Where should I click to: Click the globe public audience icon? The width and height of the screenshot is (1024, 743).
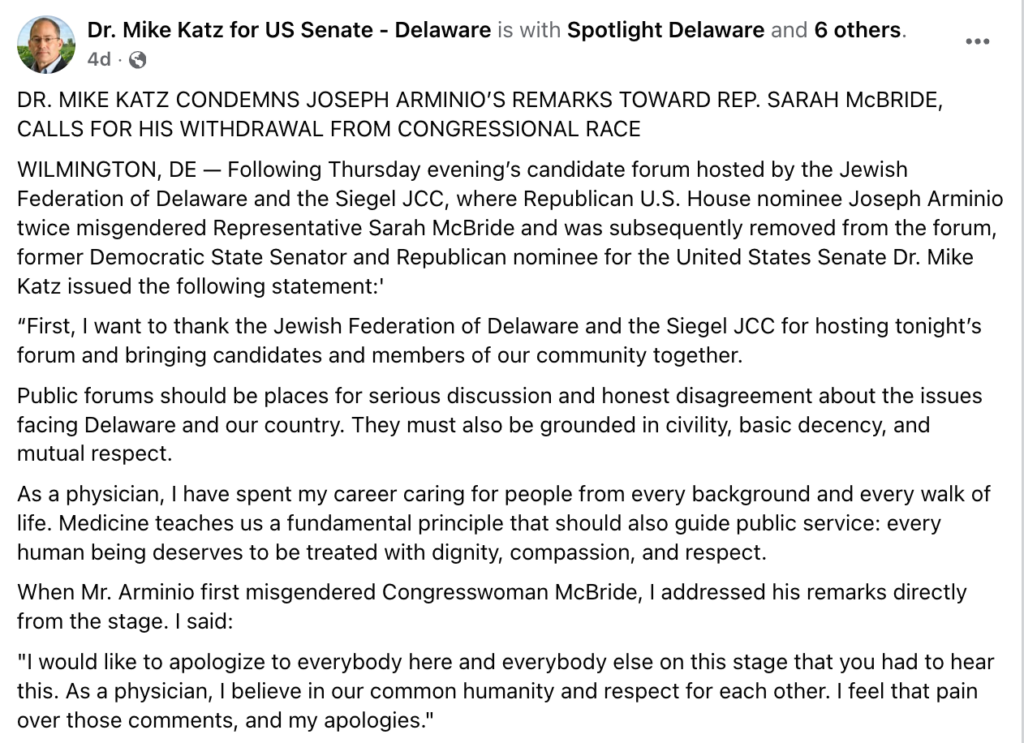tap(138, 60)
